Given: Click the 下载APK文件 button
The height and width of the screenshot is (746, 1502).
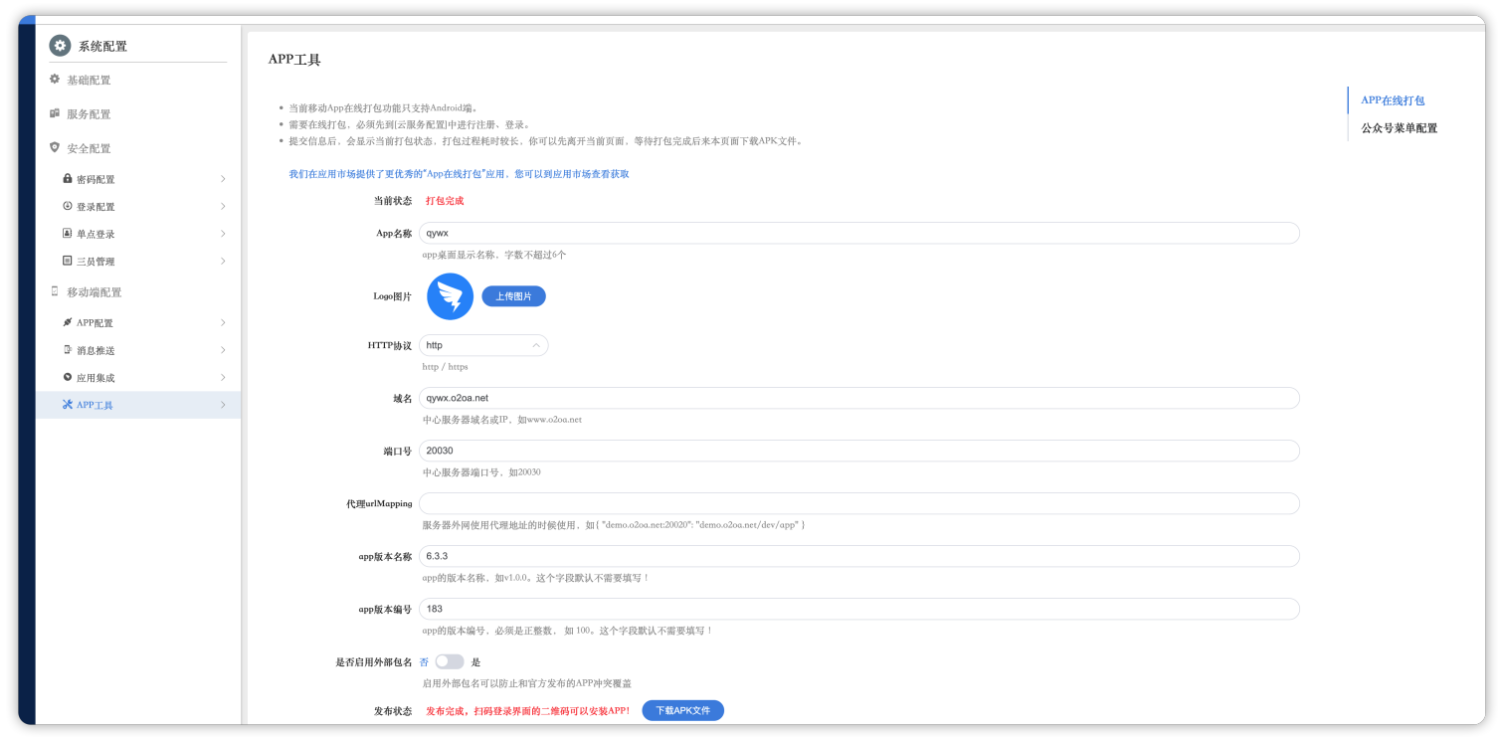Looking at the screenshot, I should click(x=682, y=710).
